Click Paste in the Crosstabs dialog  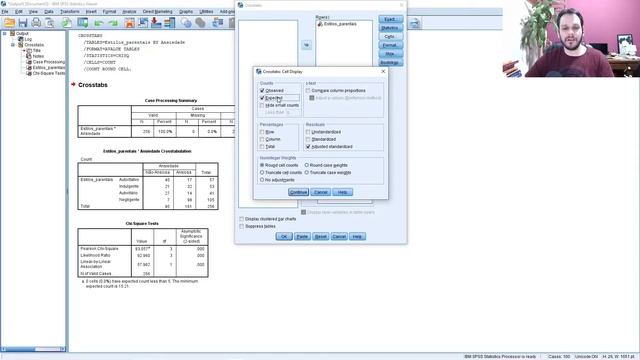pos(302,237)
